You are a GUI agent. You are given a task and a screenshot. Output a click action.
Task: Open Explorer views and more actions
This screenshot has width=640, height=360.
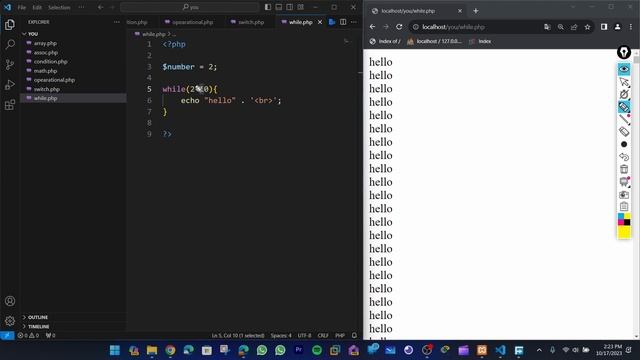[x=117, y=22]
